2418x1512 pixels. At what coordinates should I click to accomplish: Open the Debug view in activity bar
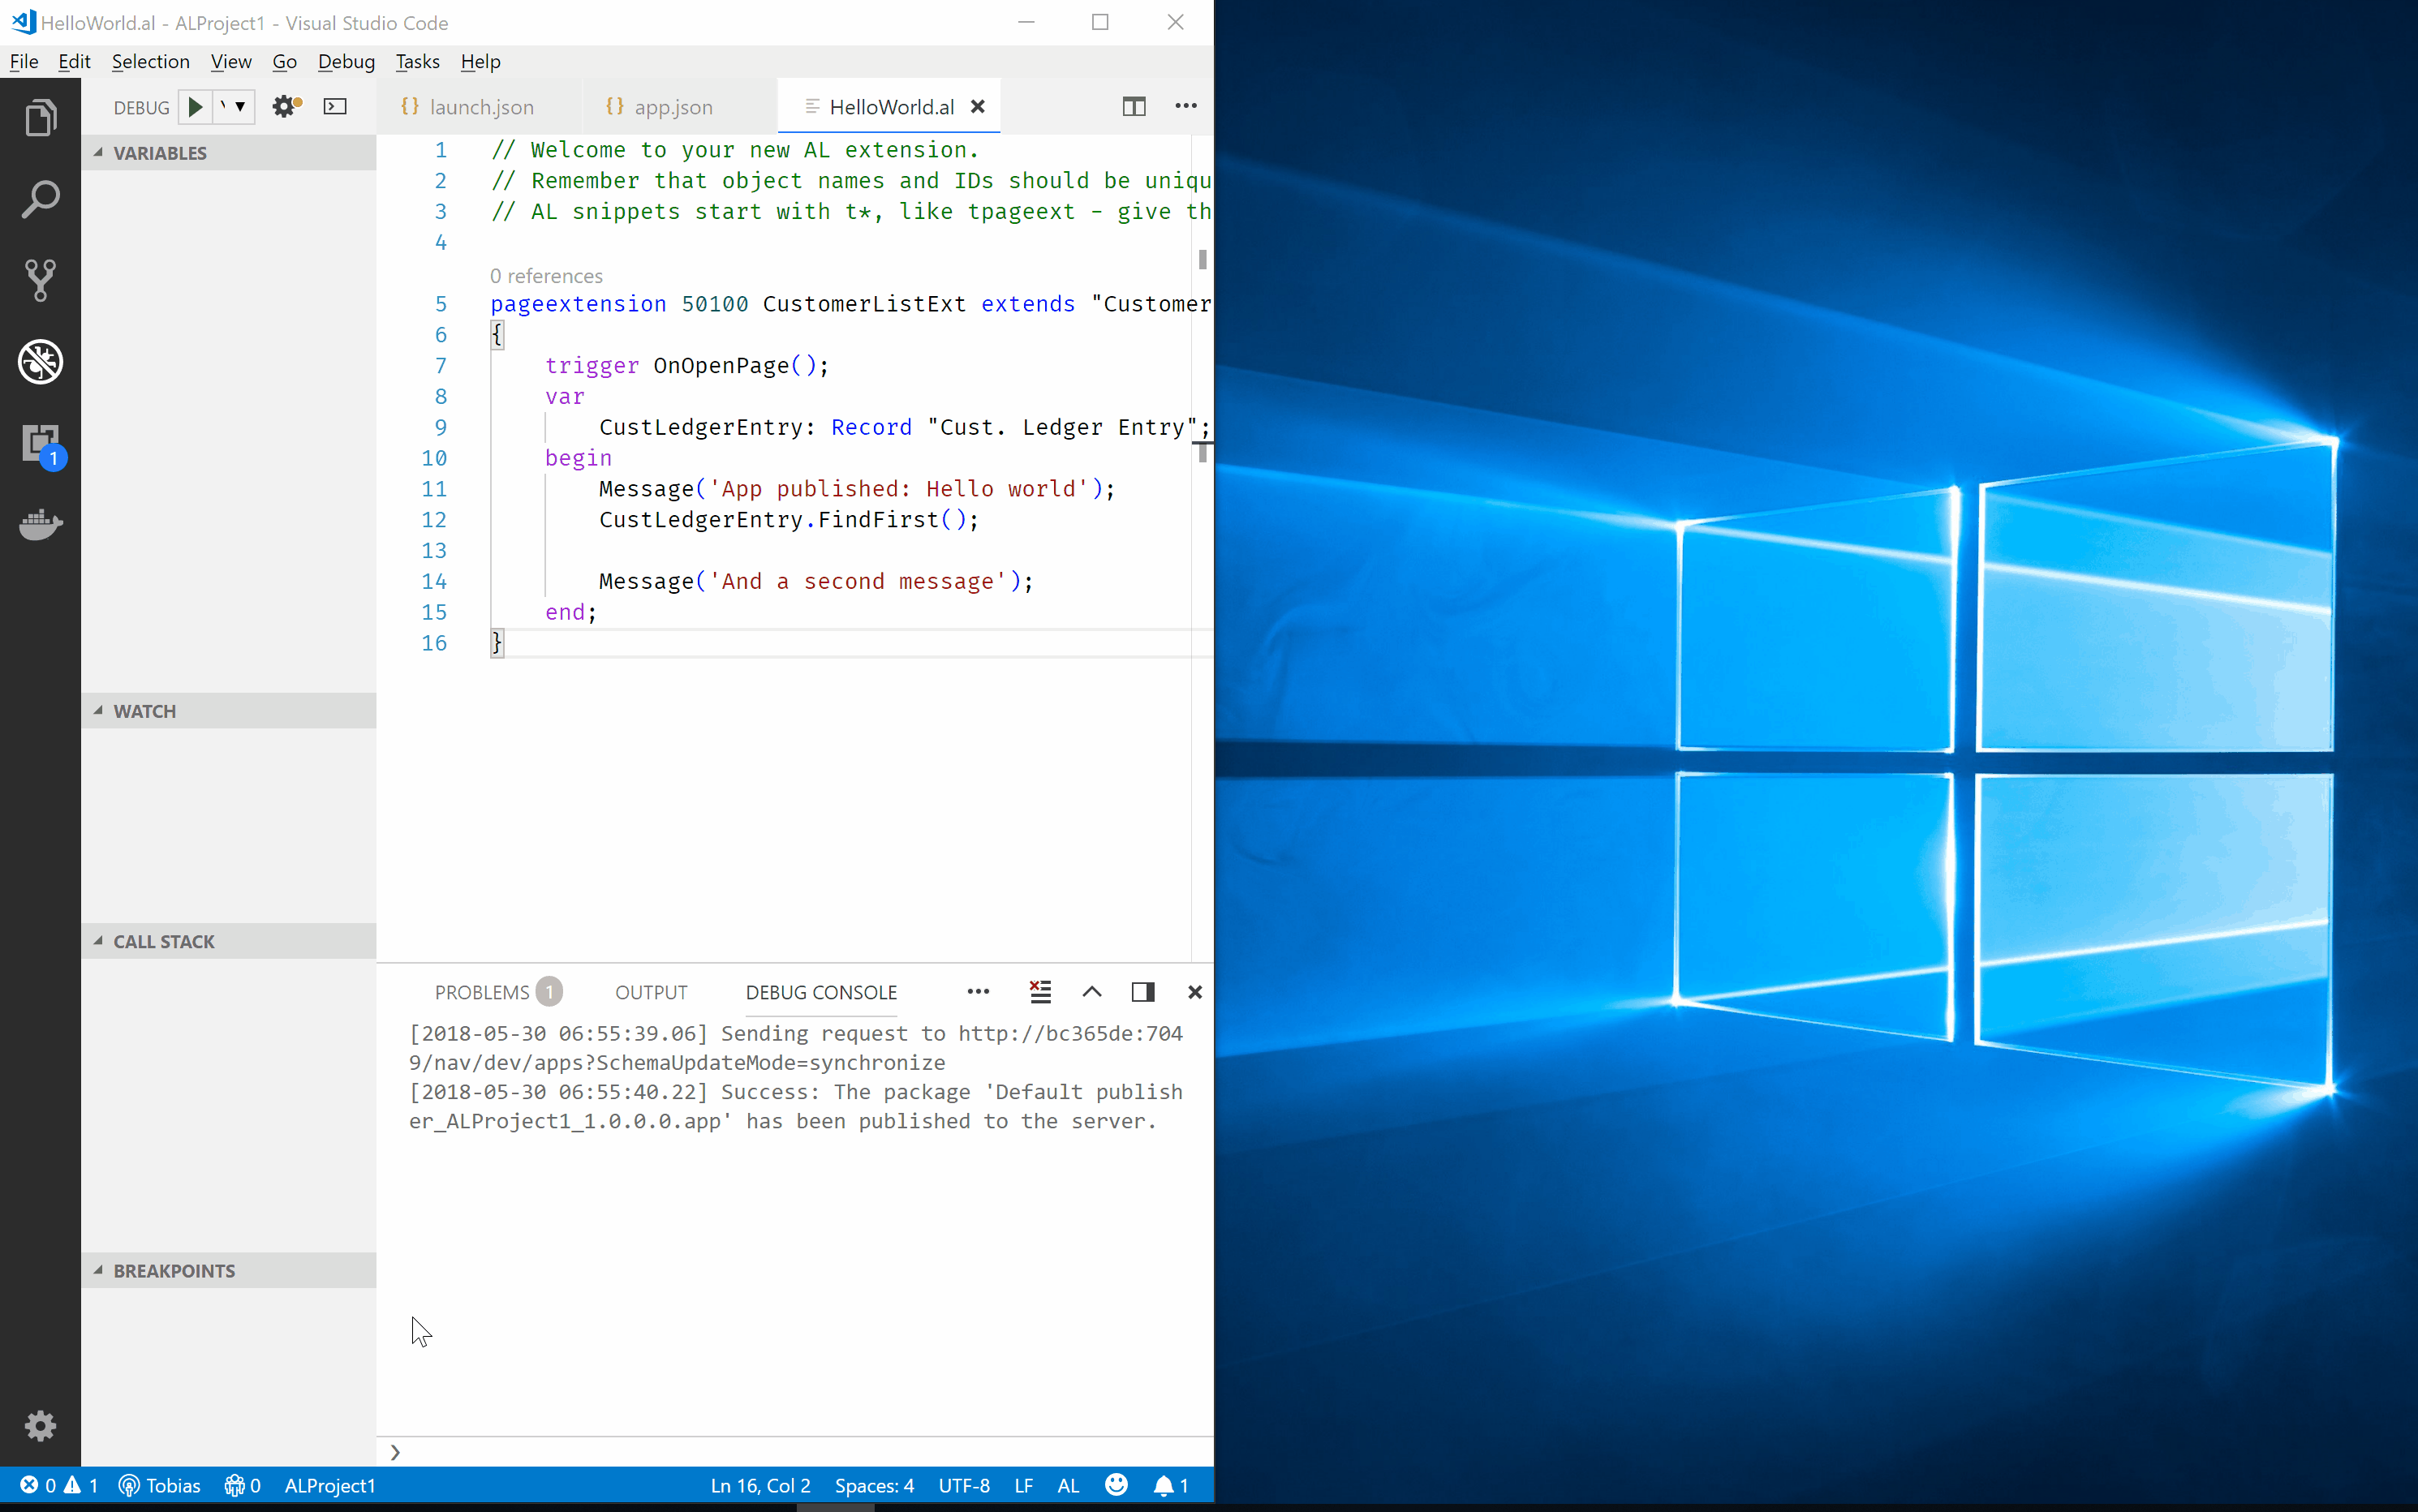tap(40, 362)
